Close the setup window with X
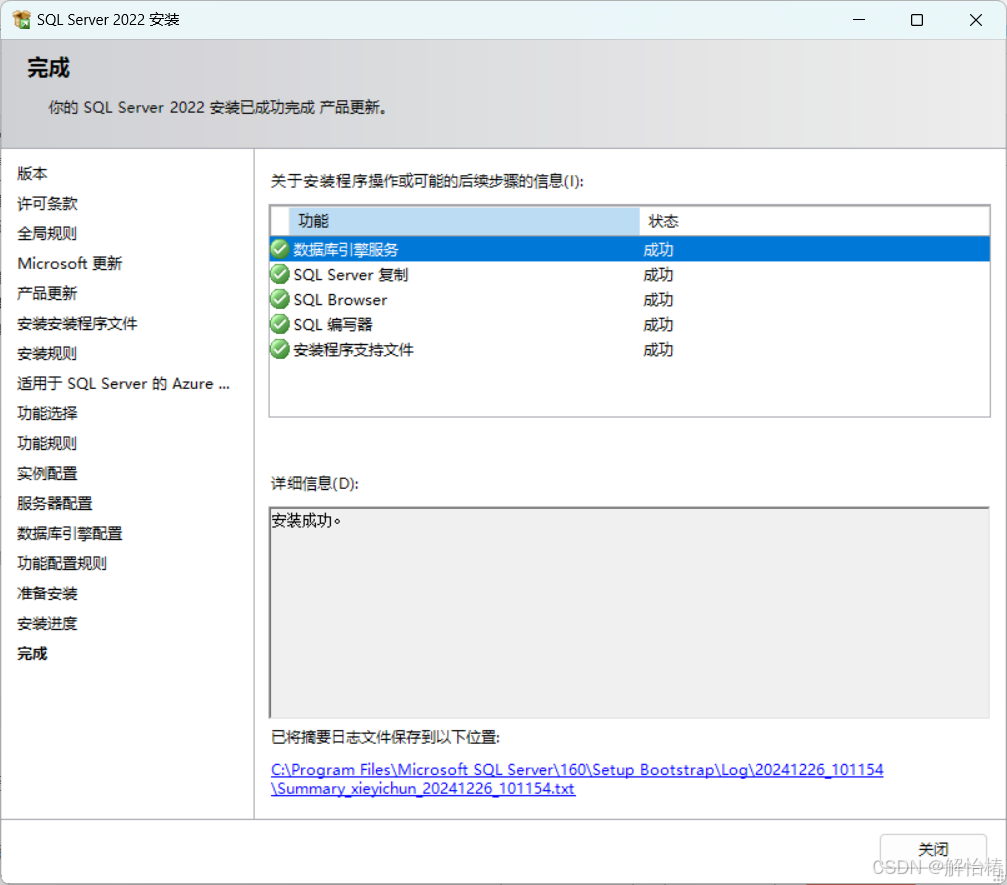The height and width of the screenshot is (885, 1007). [x=976, y=20]
